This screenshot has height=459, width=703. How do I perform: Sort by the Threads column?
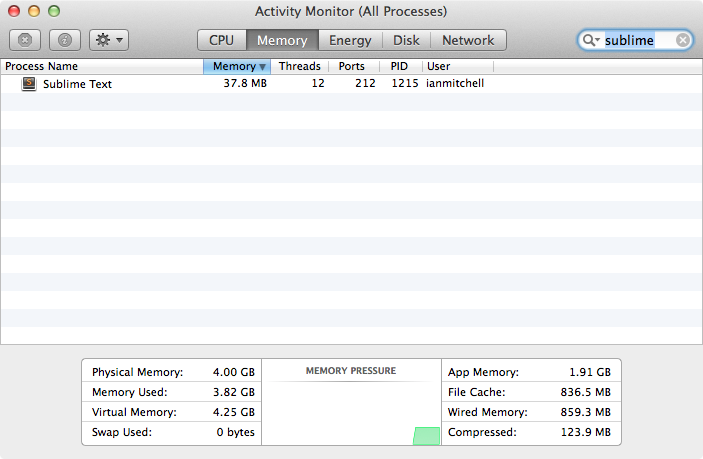click(x=299, y=66)
